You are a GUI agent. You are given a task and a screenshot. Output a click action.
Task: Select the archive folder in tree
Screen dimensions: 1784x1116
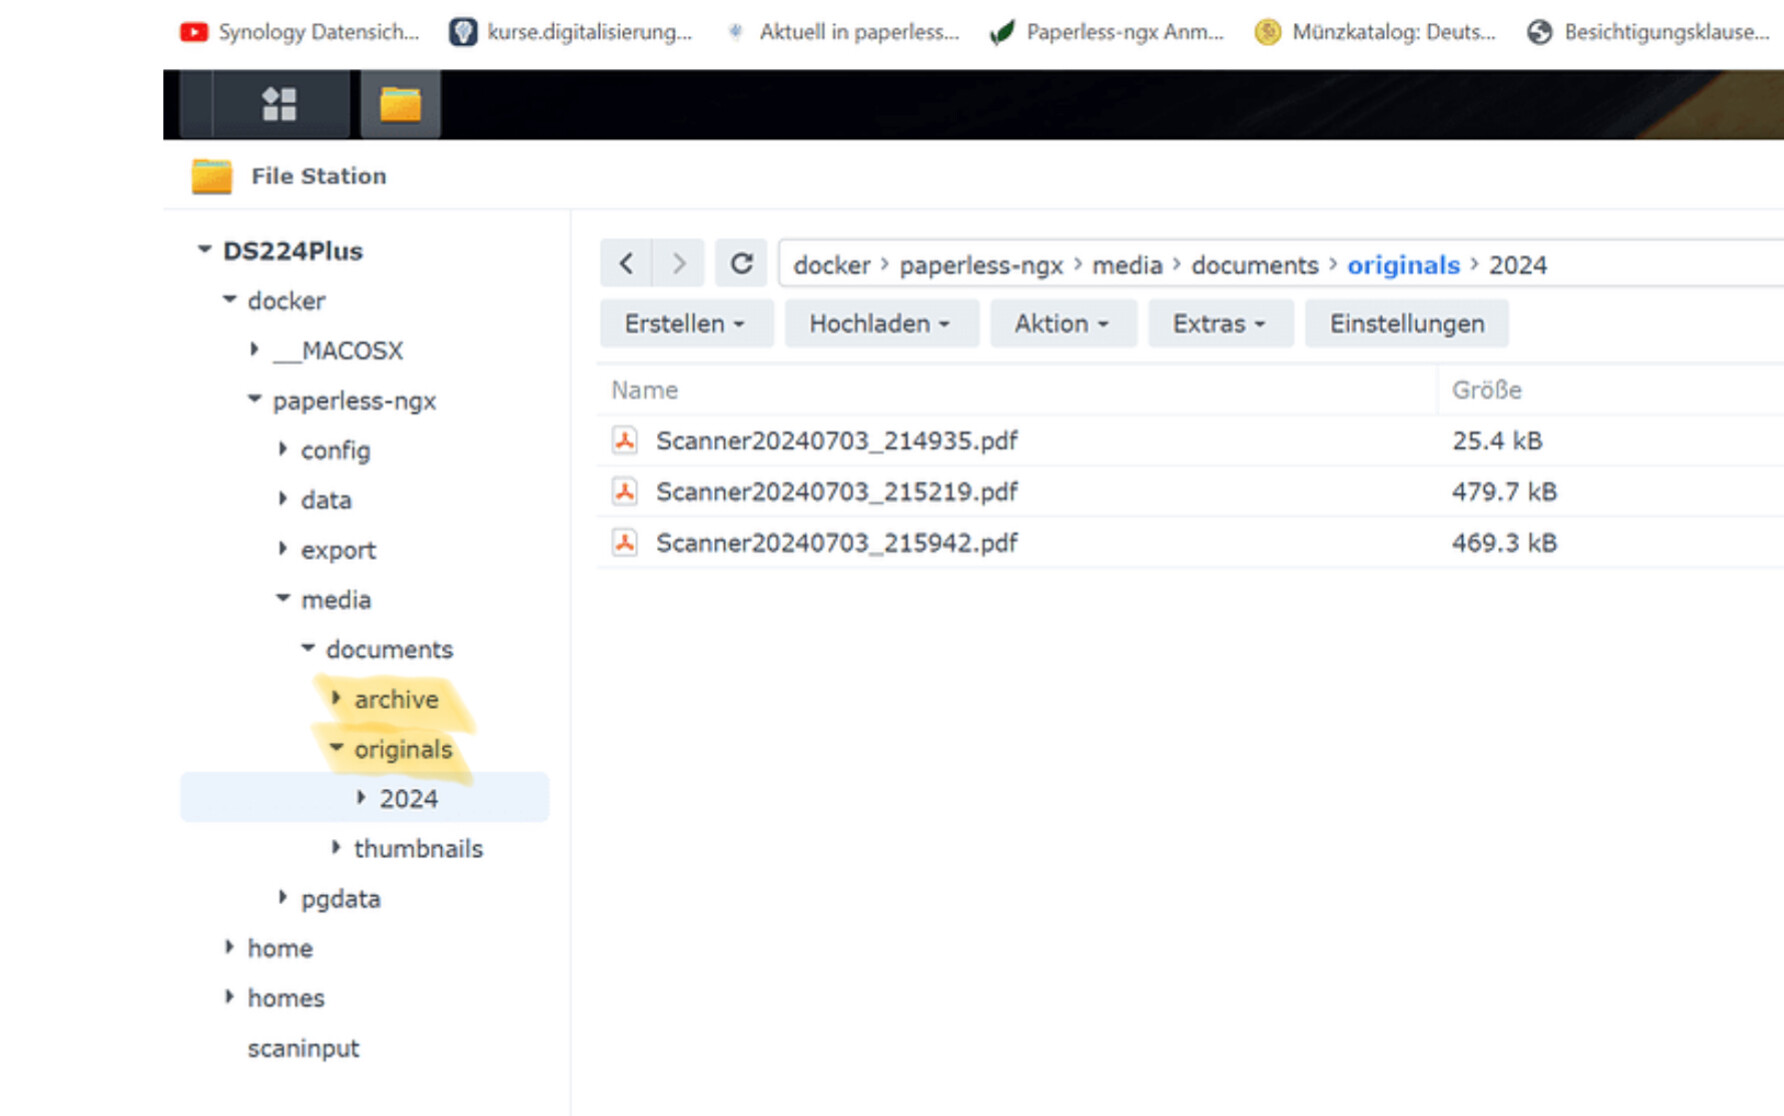396,699
